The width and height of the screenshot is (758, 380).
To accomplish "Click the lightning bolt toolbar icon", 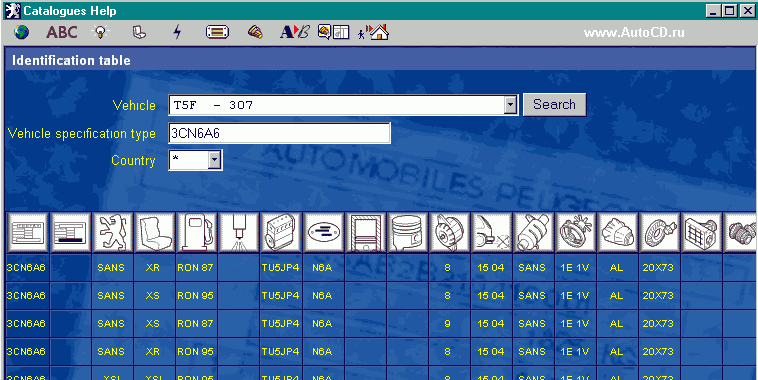I will (x=177, y=32).
